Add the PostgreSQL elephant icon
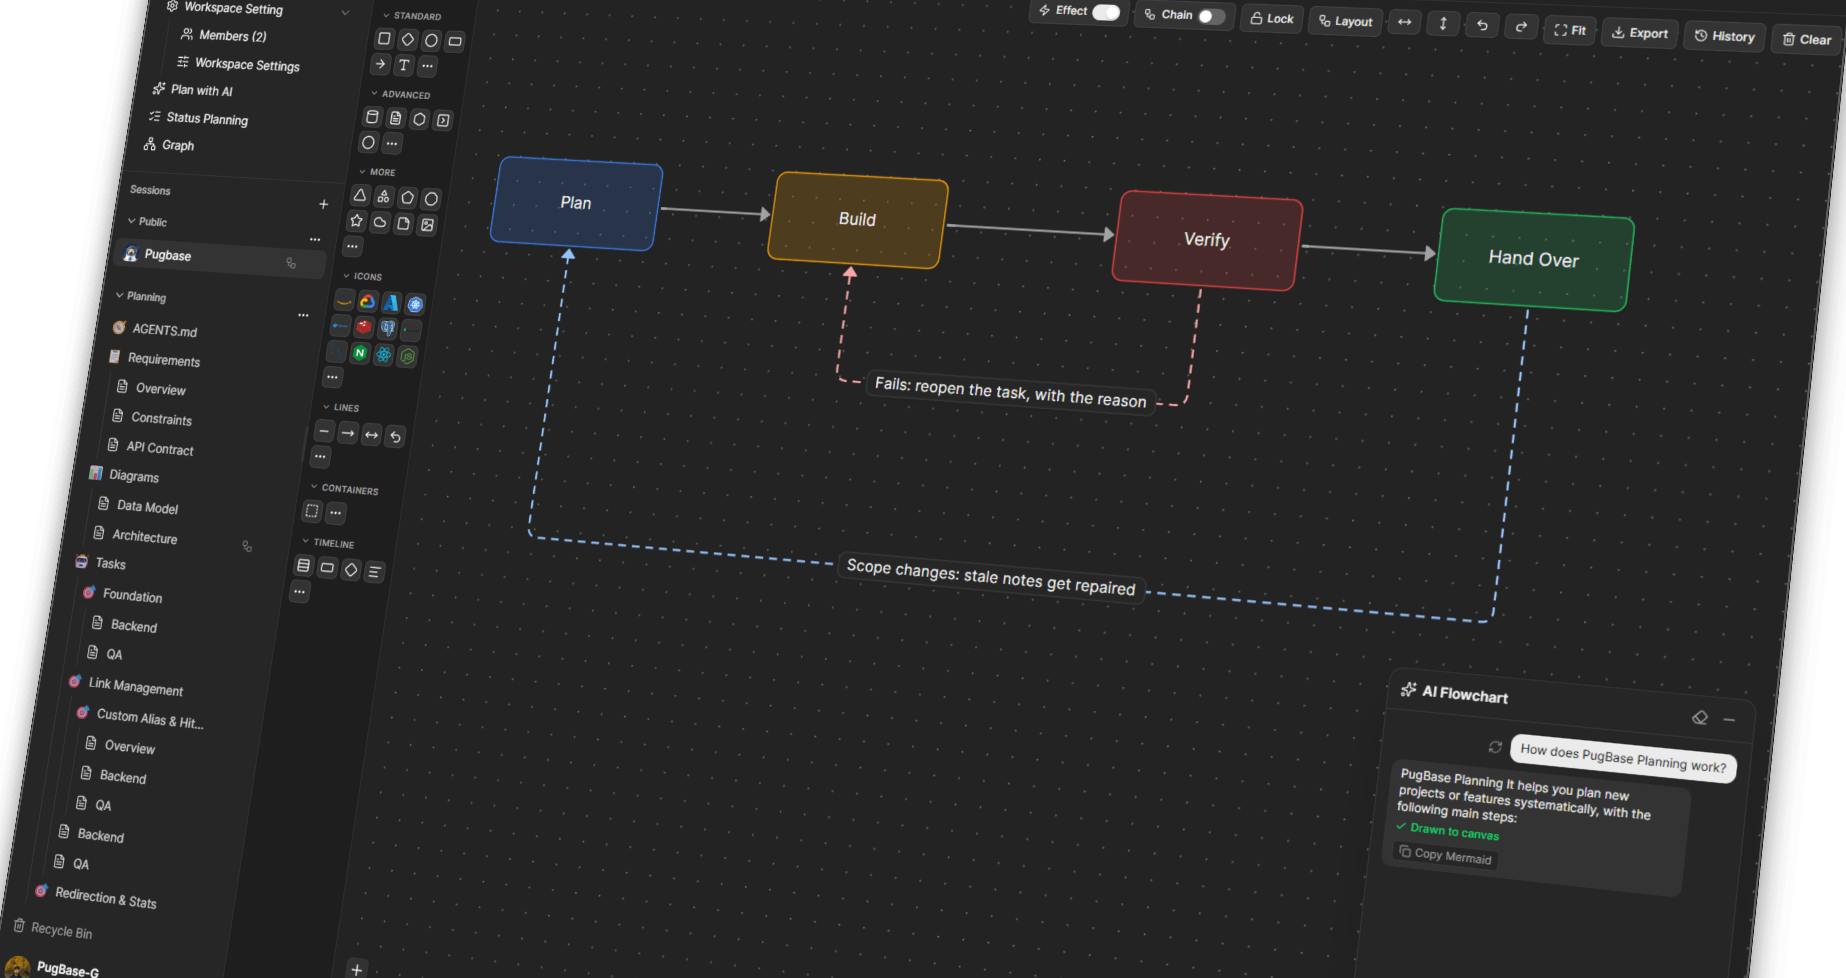The height and width of the screenshot is (978, 1846). pos(388,327)
